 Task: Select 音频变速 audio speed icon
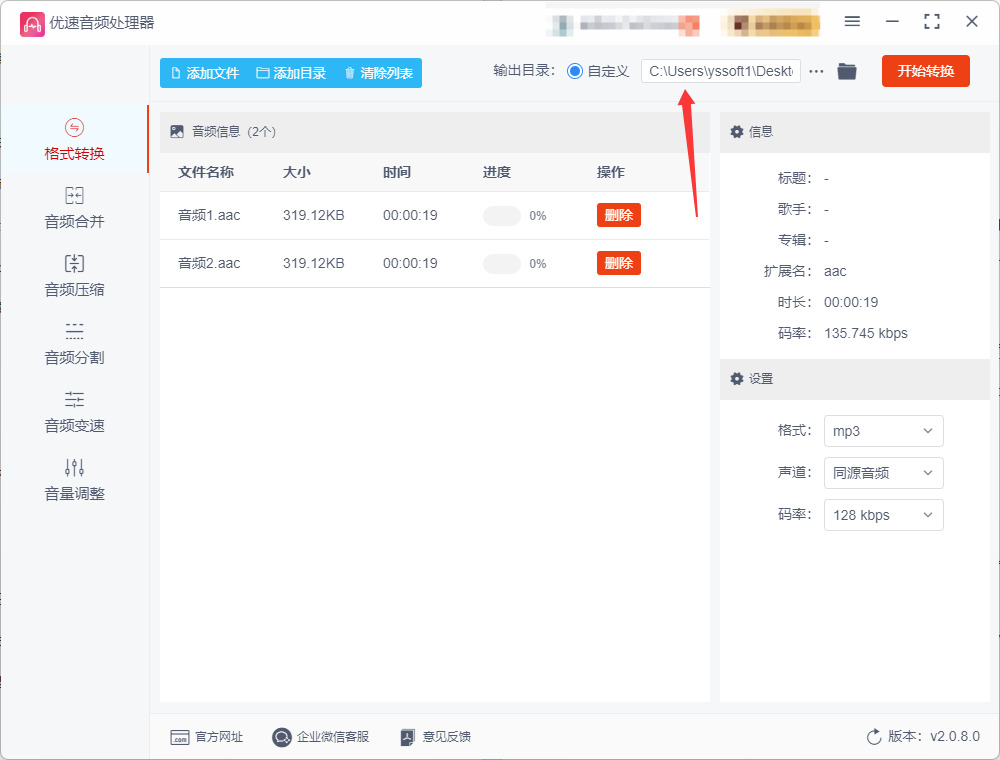click(74, 400)
